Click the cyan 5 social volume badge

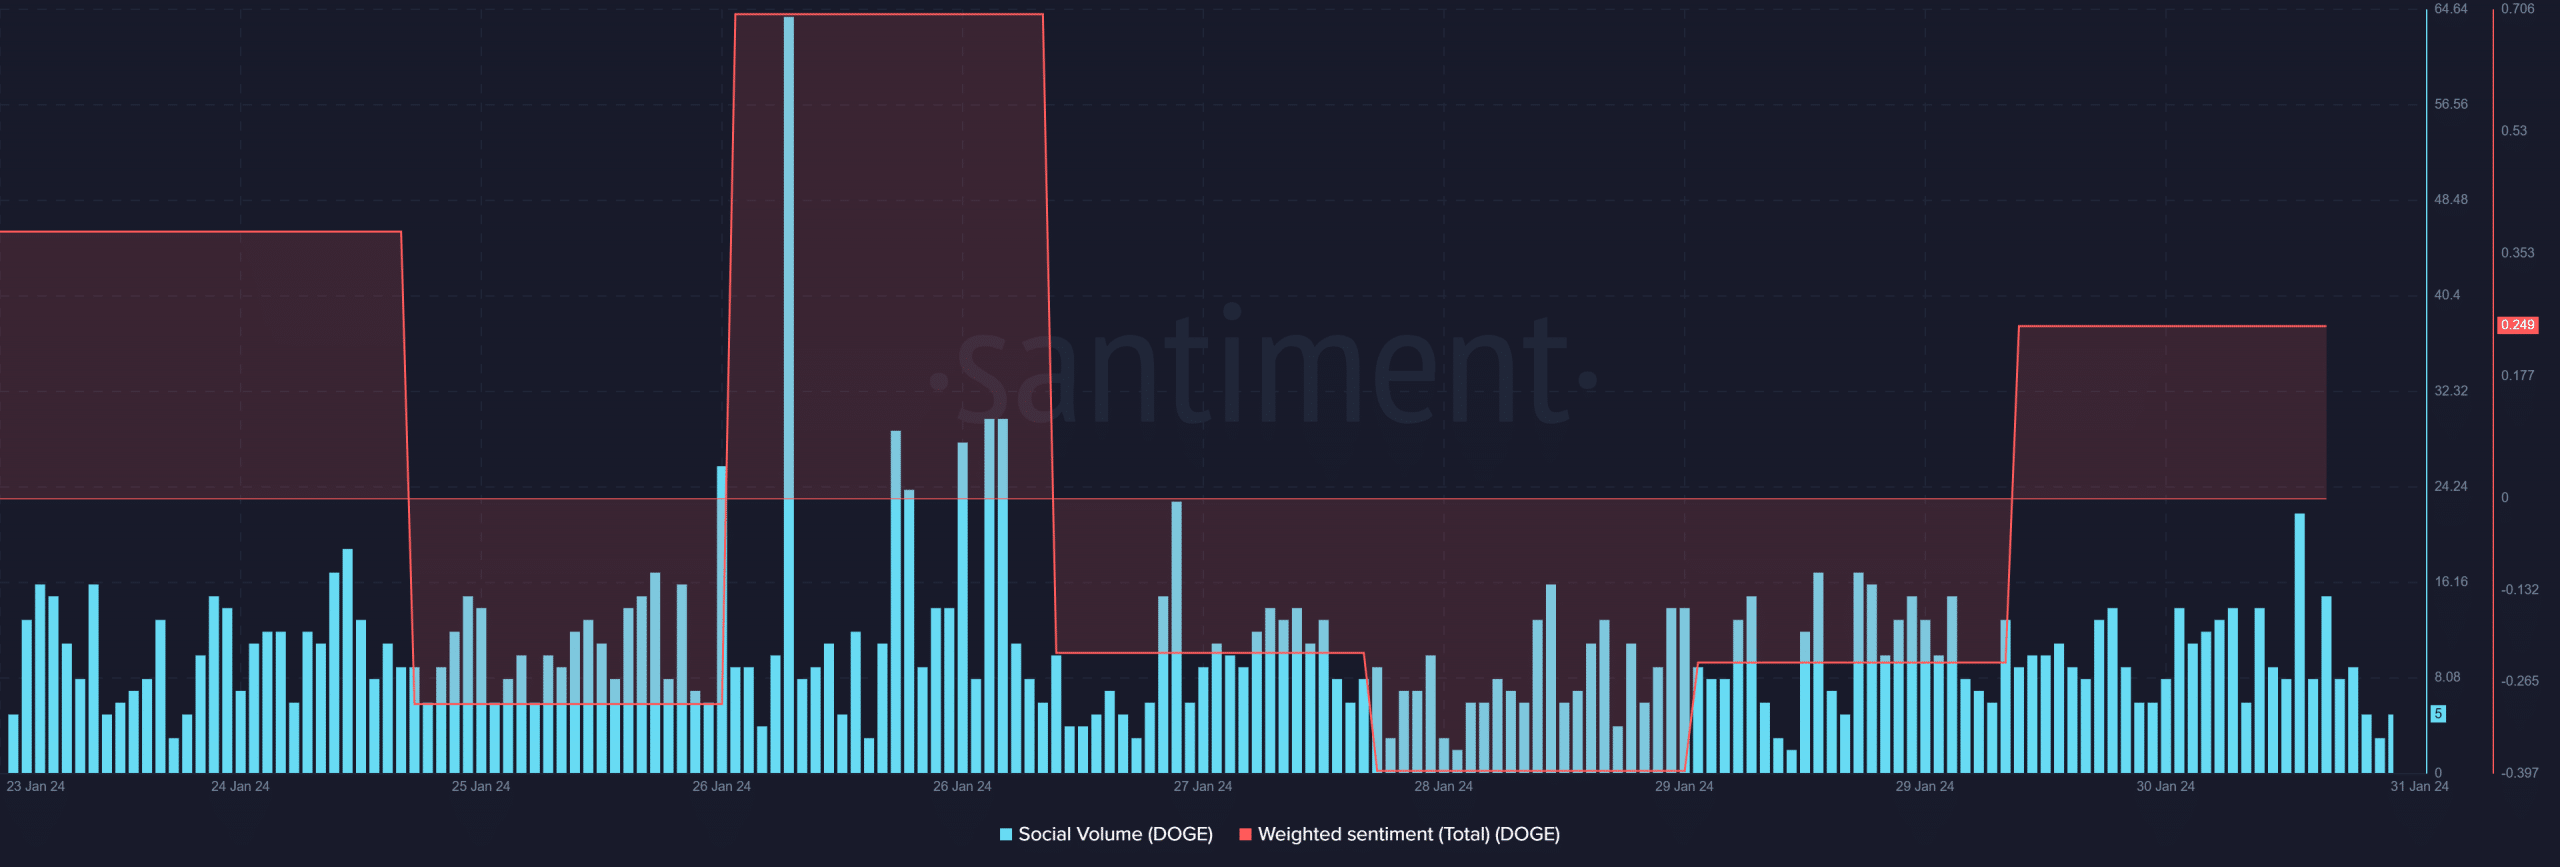tap(2438, 714)
